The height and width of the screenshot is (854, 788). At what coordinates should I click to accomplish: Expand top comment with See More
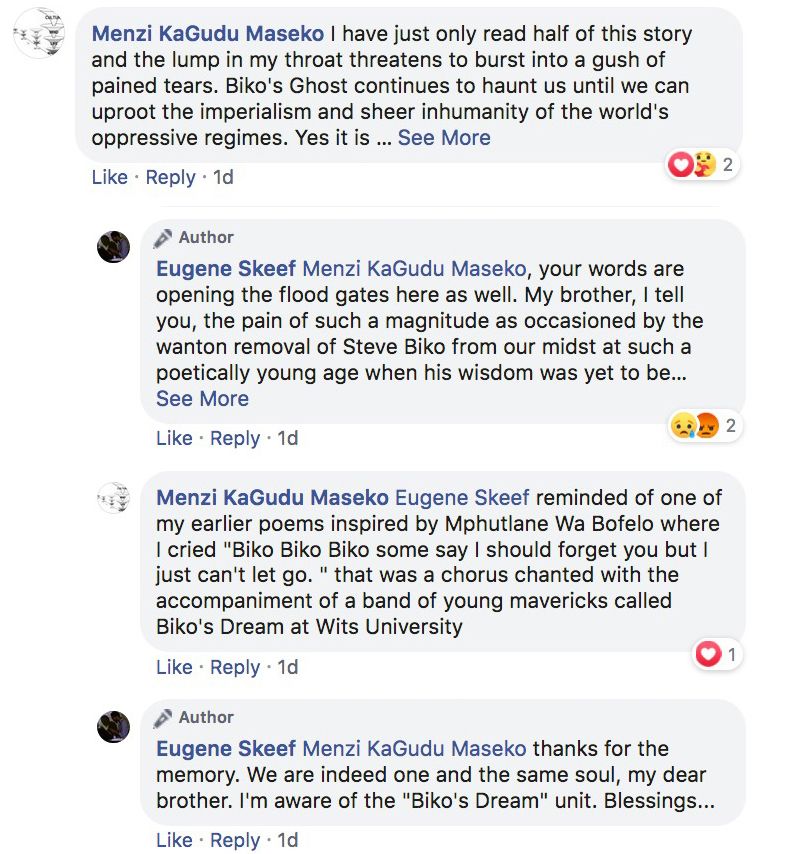pos(444,138)
